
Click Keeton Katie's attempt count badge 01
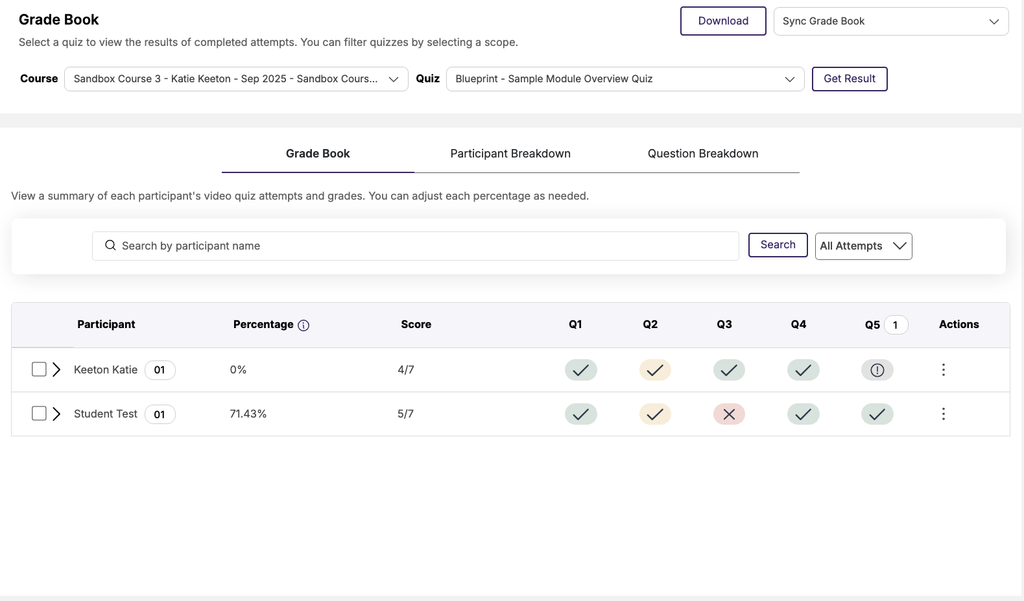pyautogui.click(x=159, y=370)
